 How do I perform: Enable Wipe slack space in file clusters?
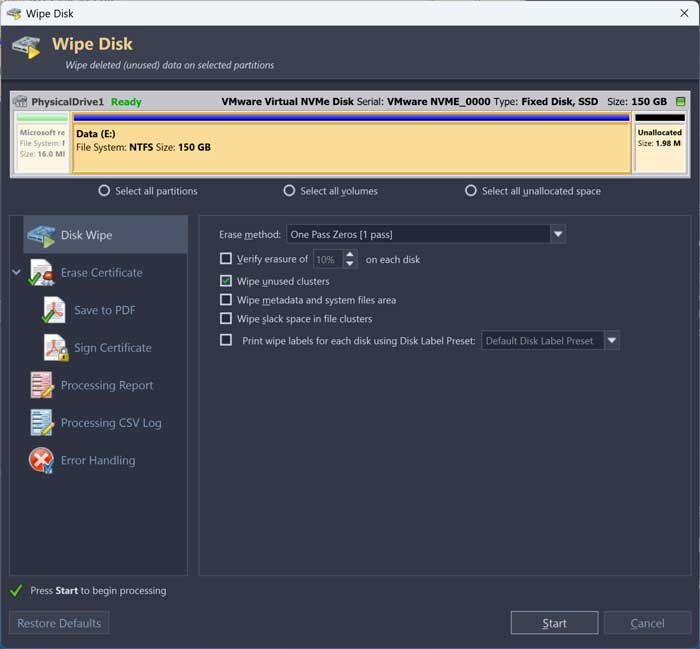click(226, 318)
